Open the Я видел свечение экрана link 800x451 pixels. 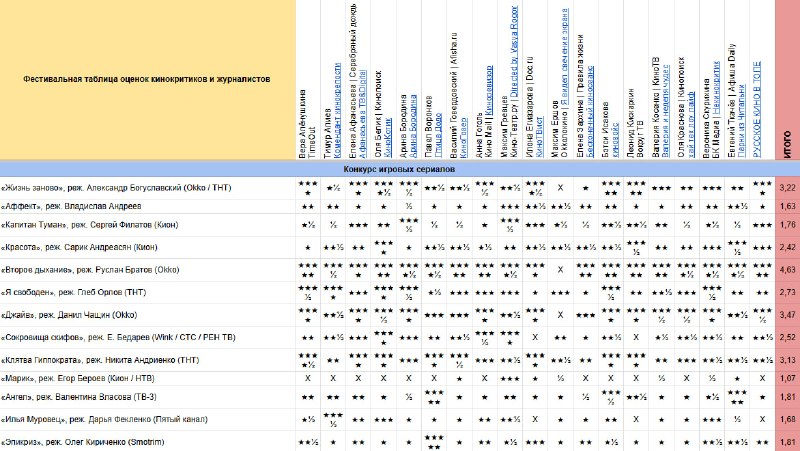coord(565,56)
